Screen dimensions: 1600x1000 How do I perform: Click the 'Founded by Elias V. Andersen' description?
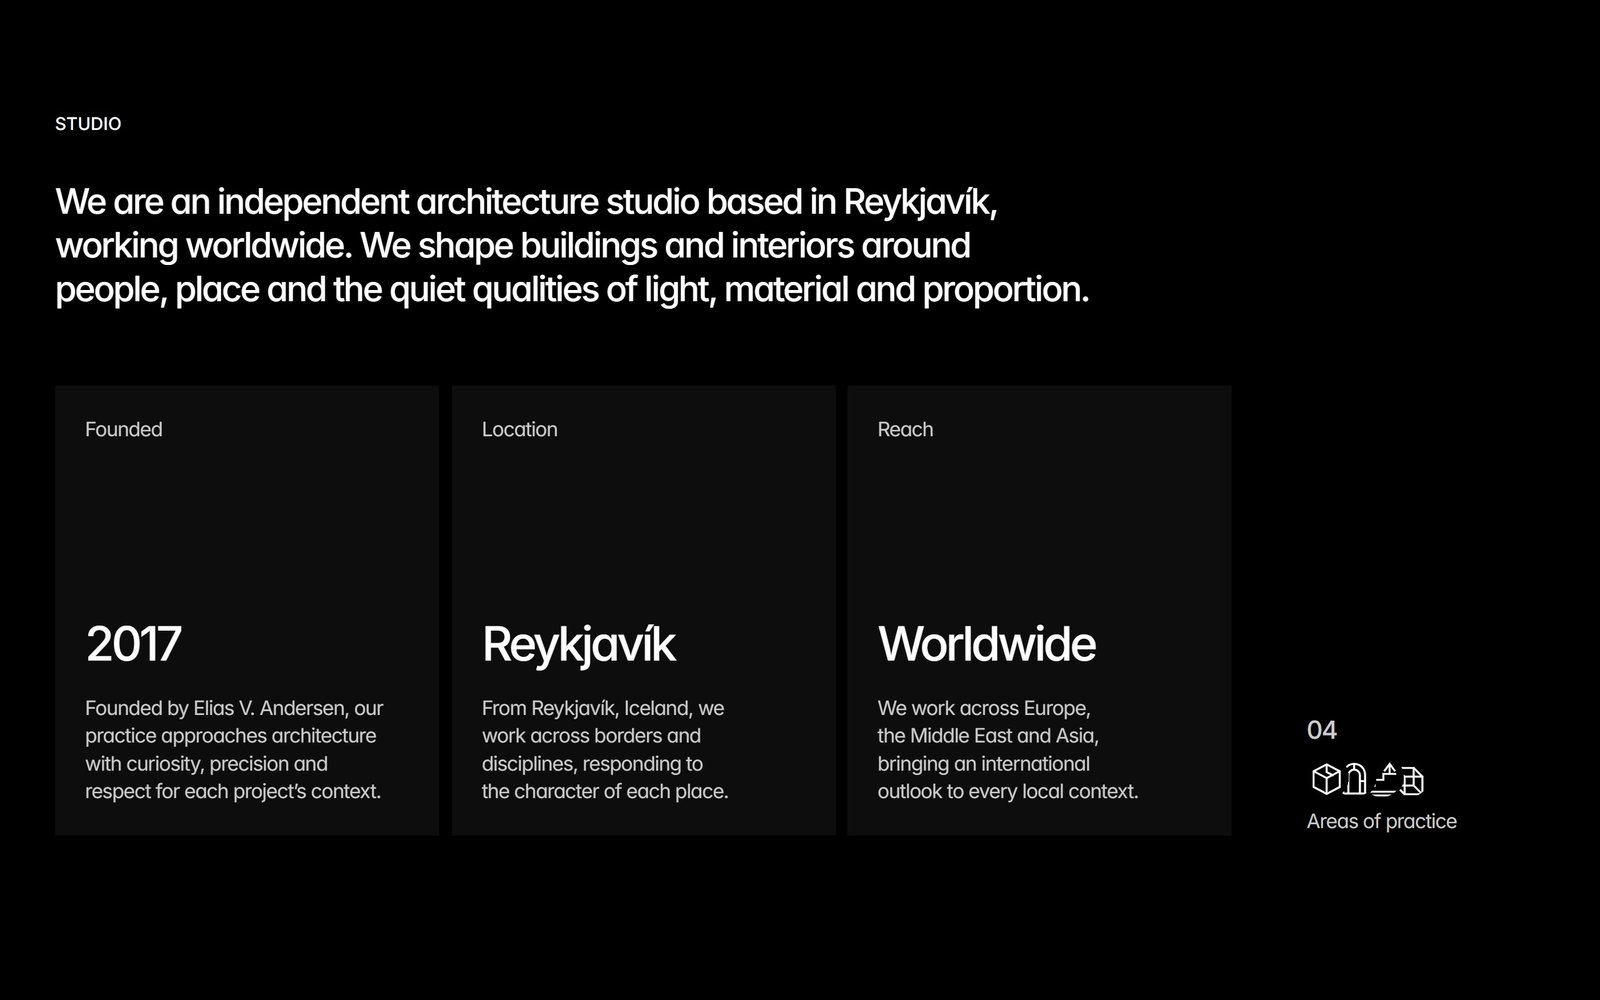[x=234, y=750]
